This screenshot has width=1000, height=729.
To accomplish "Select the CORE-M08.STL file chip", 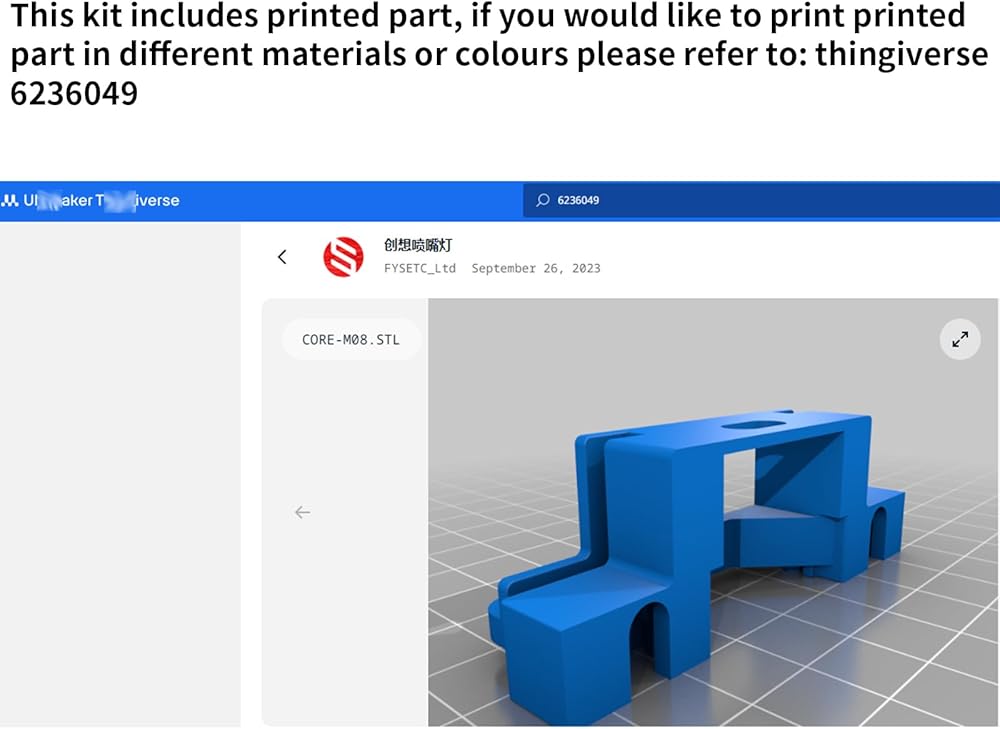I will (351, 340).
